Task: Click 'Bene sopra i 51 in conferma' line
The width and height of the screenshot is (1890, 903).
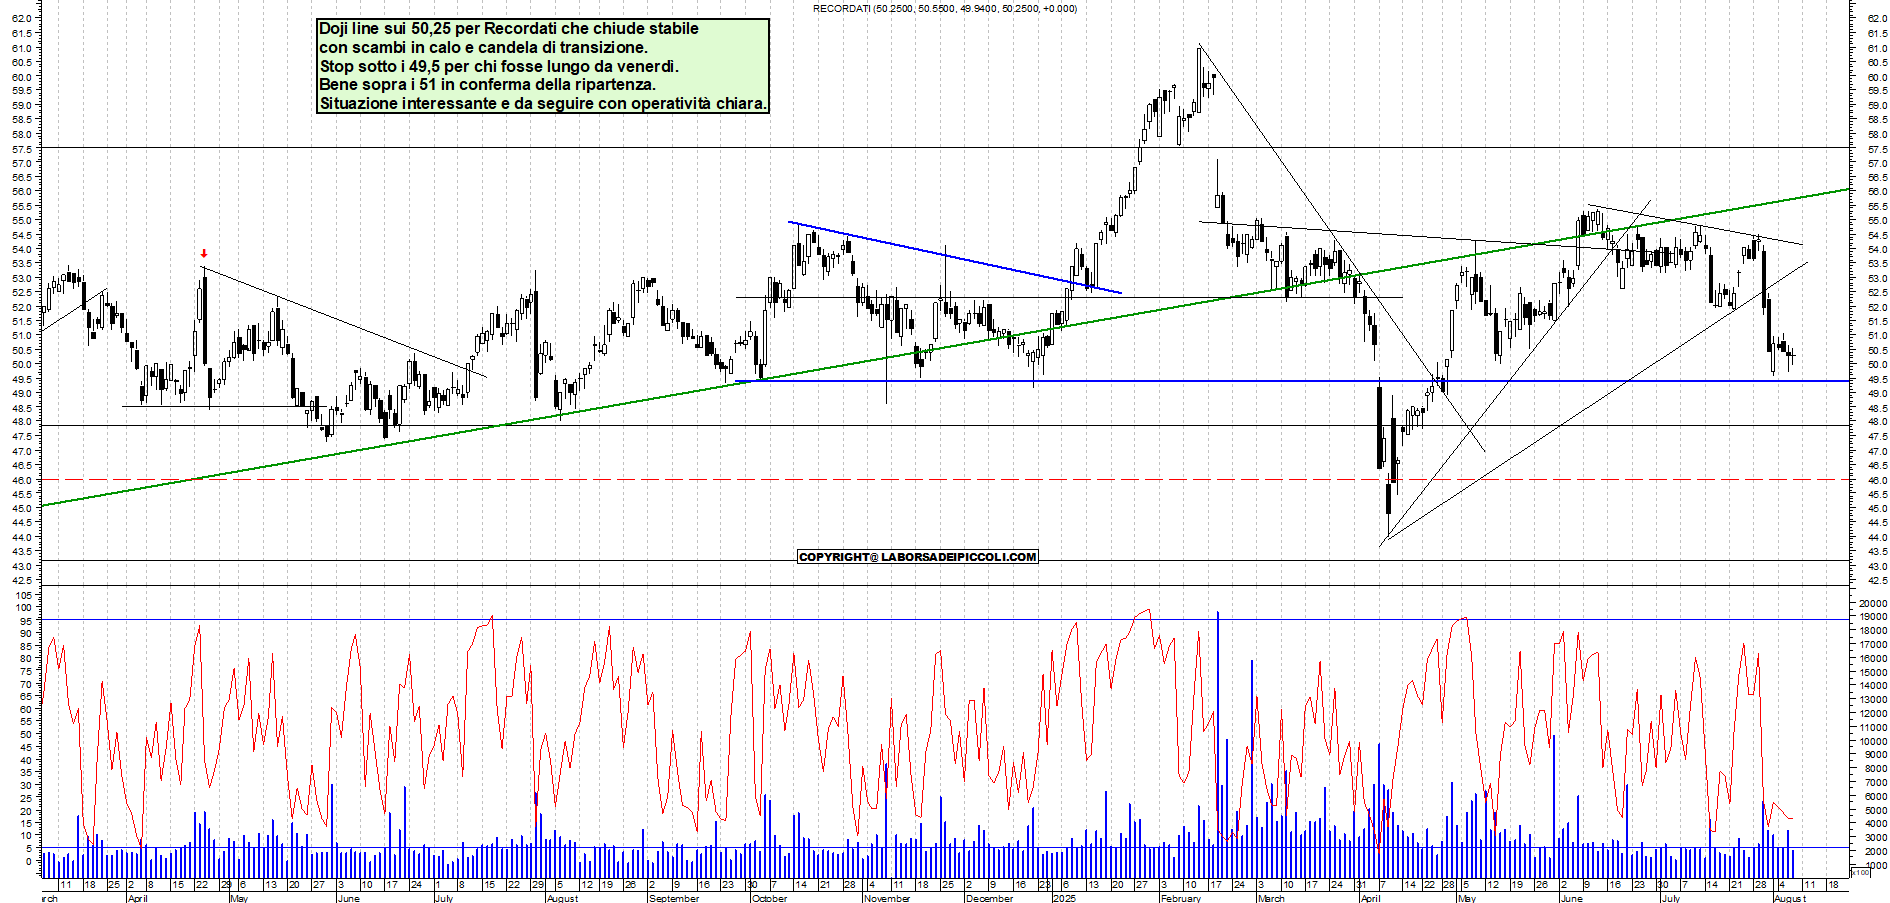Action: [487, 84]
